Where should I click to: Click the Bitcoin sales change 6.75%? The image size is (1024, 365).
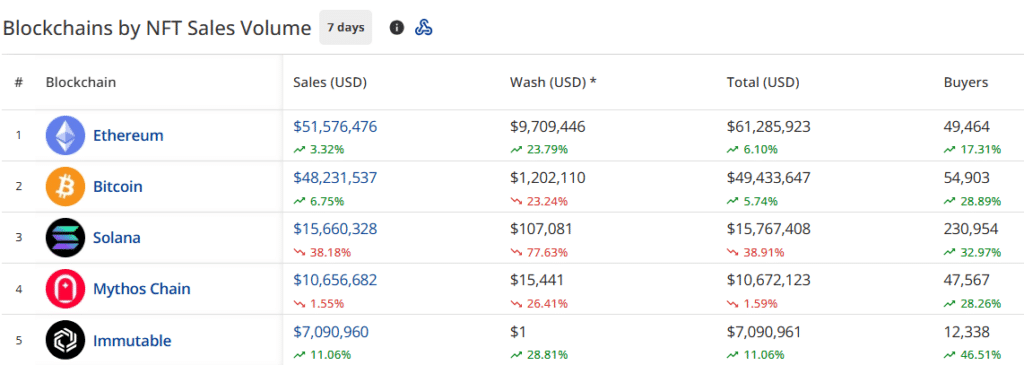[327, 201]
